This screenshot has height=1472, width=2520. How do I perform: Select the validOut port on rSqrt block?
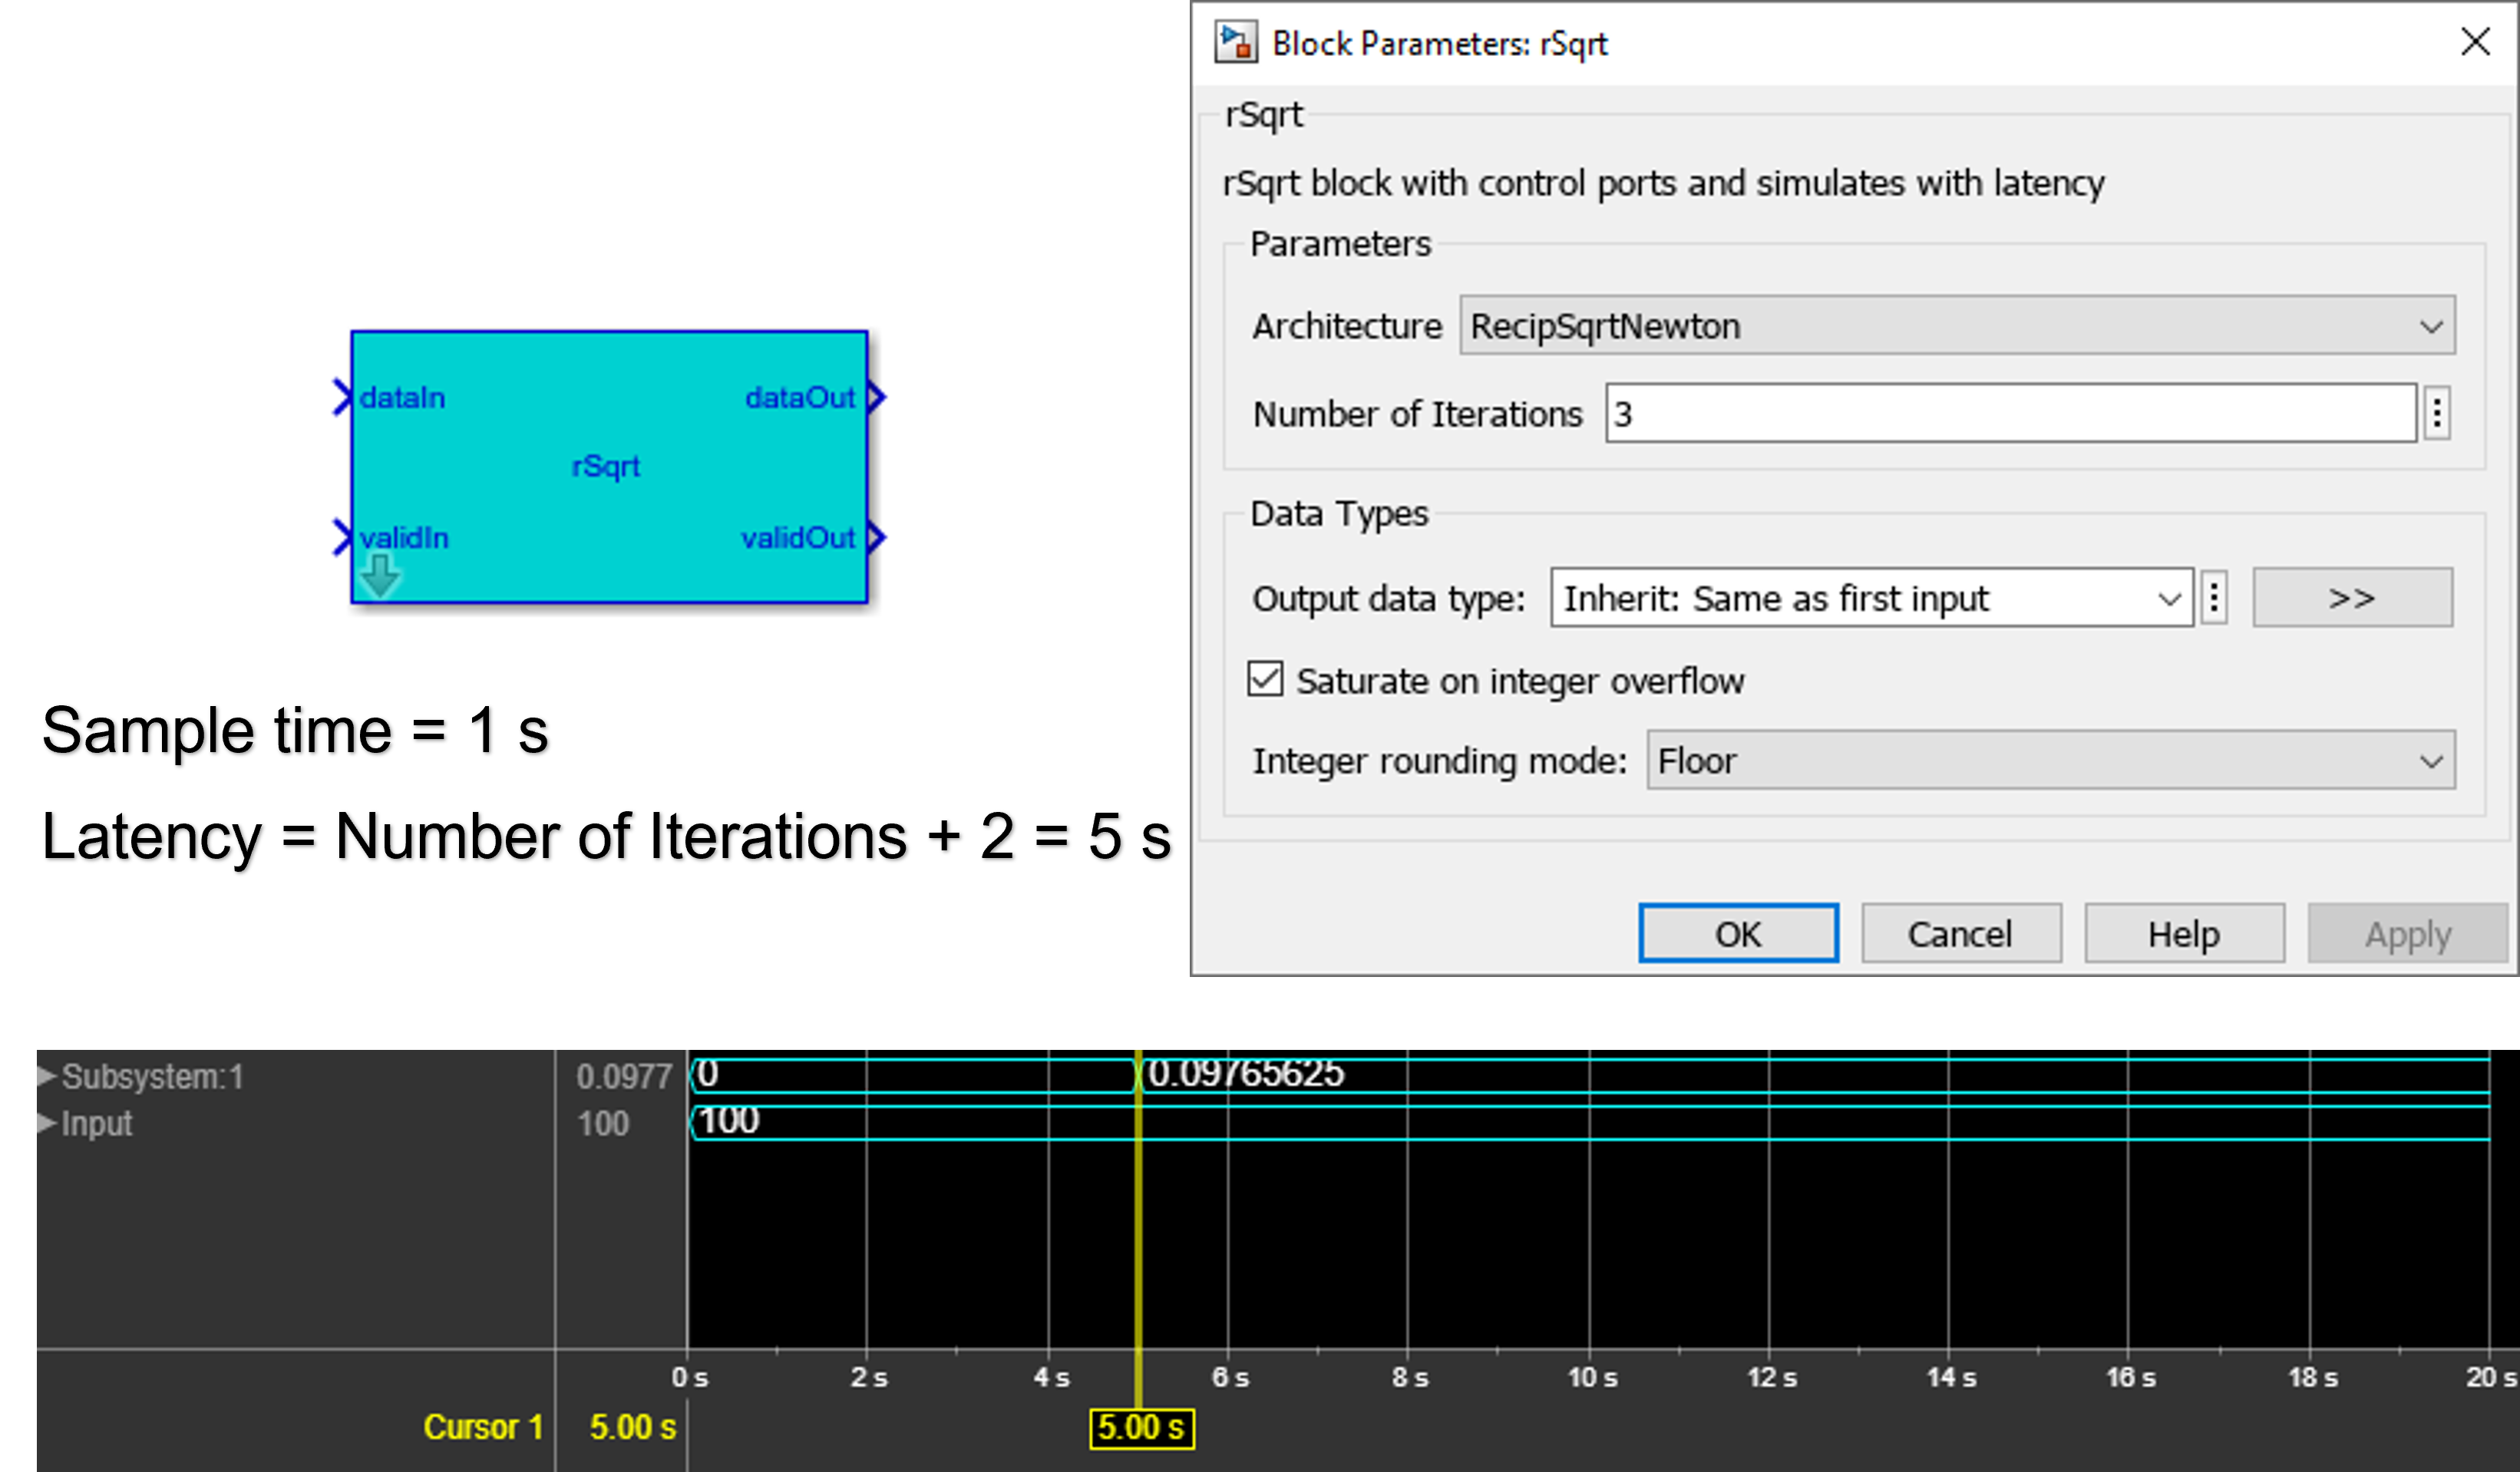pyautogui.click(x=876, y=537)
